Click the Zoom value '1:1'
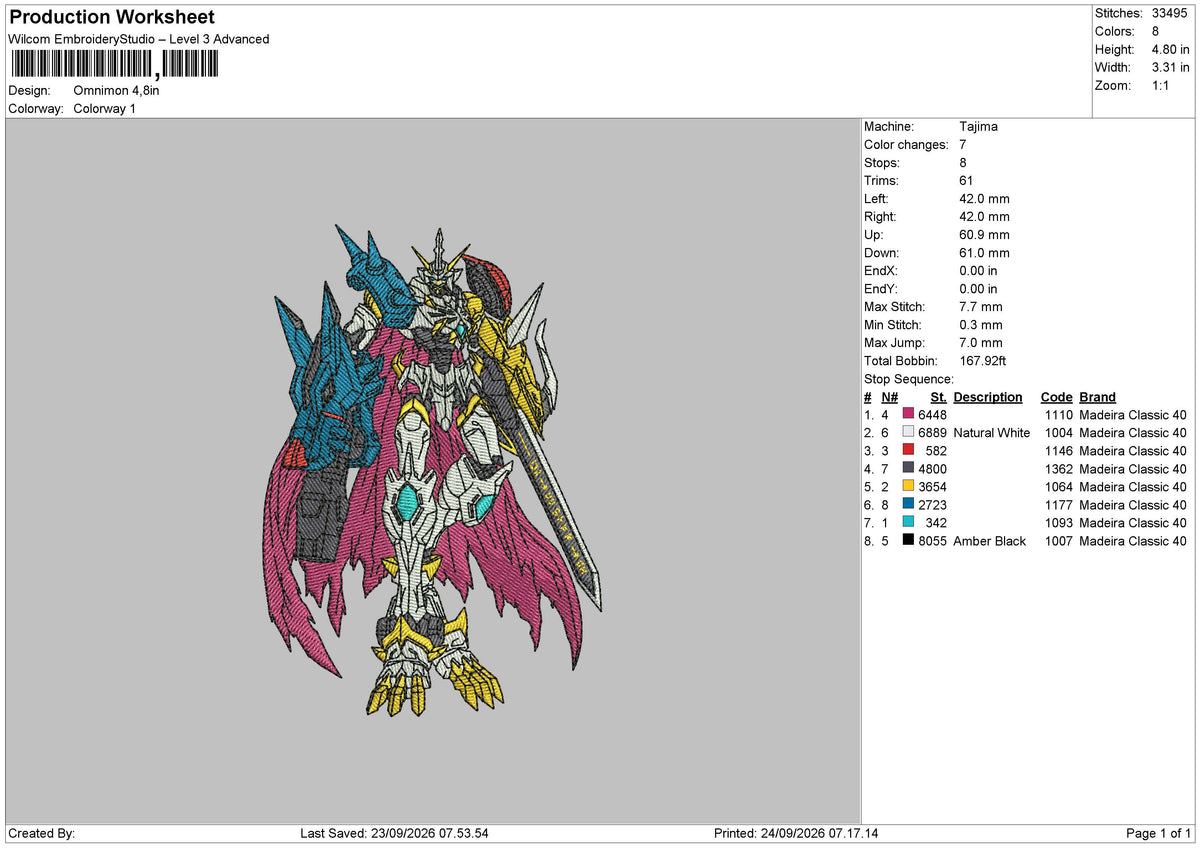 pos(1161,86)
